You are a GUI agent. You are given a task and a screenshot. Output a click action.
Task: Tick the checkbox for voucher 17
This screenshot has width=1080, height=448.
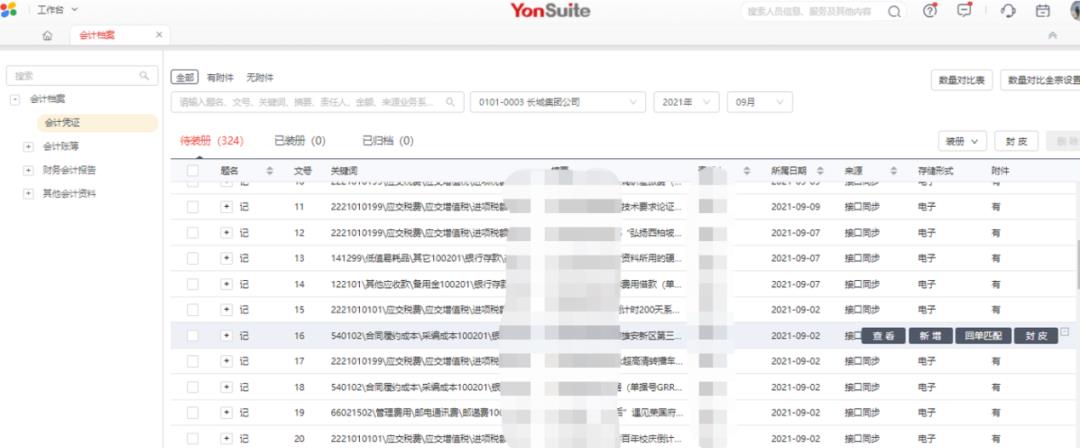(x=193, y=361)
